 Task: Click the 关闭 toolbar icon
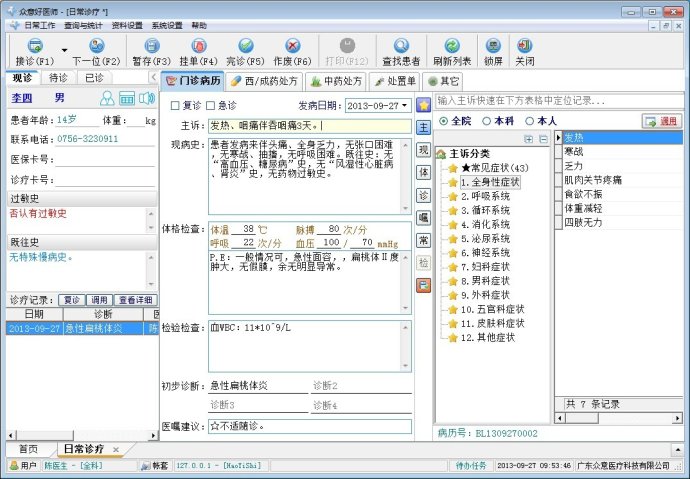[x=525, y=46]
